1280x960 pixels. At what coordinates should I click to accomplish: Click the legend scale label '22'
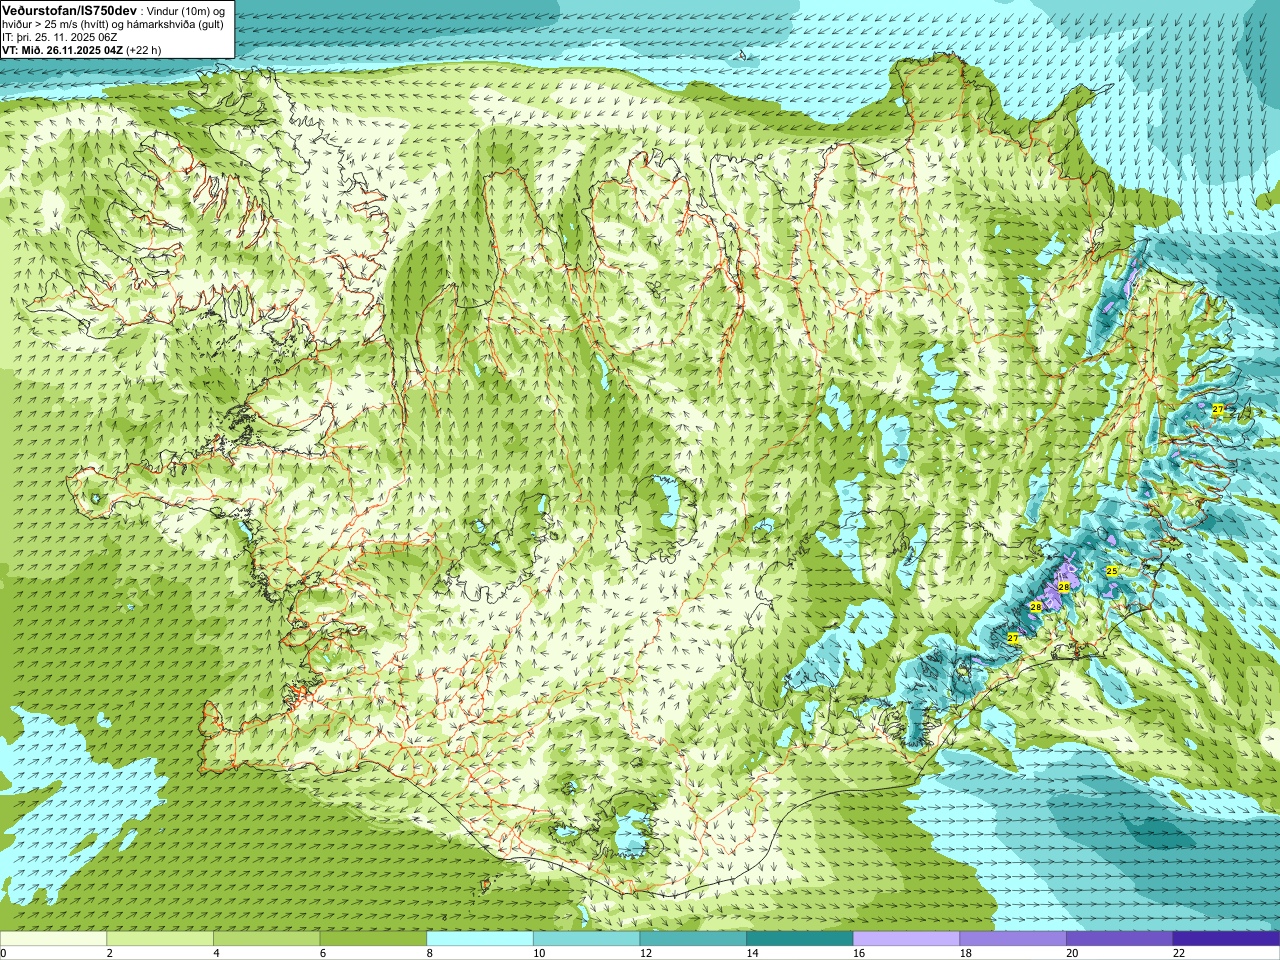click(1179, 953)
